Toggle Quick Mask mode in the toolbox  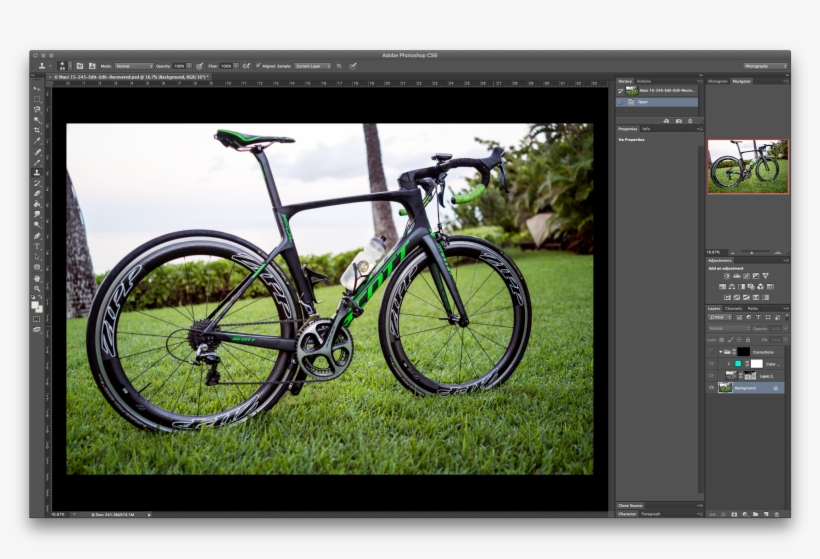(37, 319)
